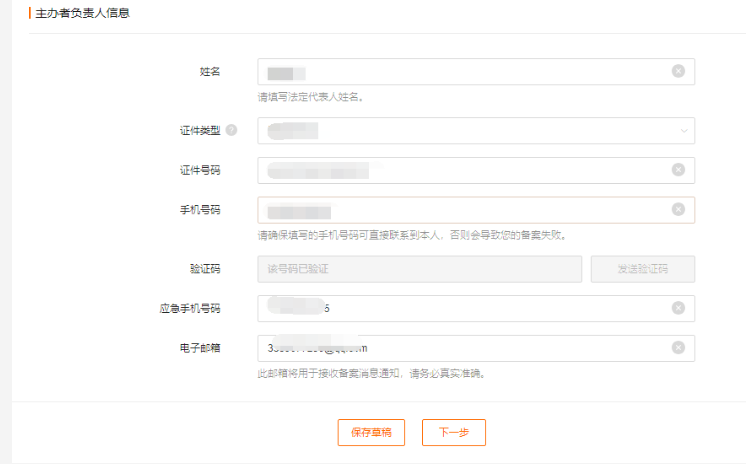Screen dimensions: 746x472
Task: Clear the 手机号码 input using its X icon
Action: click(678, 210)
